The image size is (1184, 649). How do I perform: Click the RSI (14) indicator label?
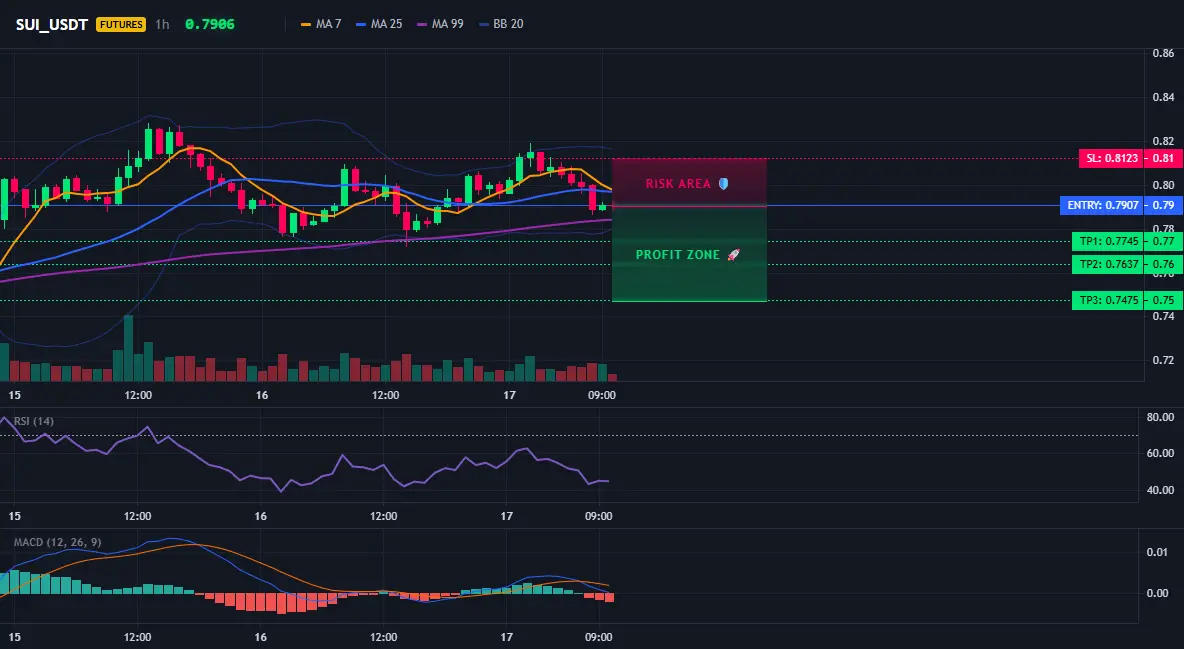pos(34,421)
